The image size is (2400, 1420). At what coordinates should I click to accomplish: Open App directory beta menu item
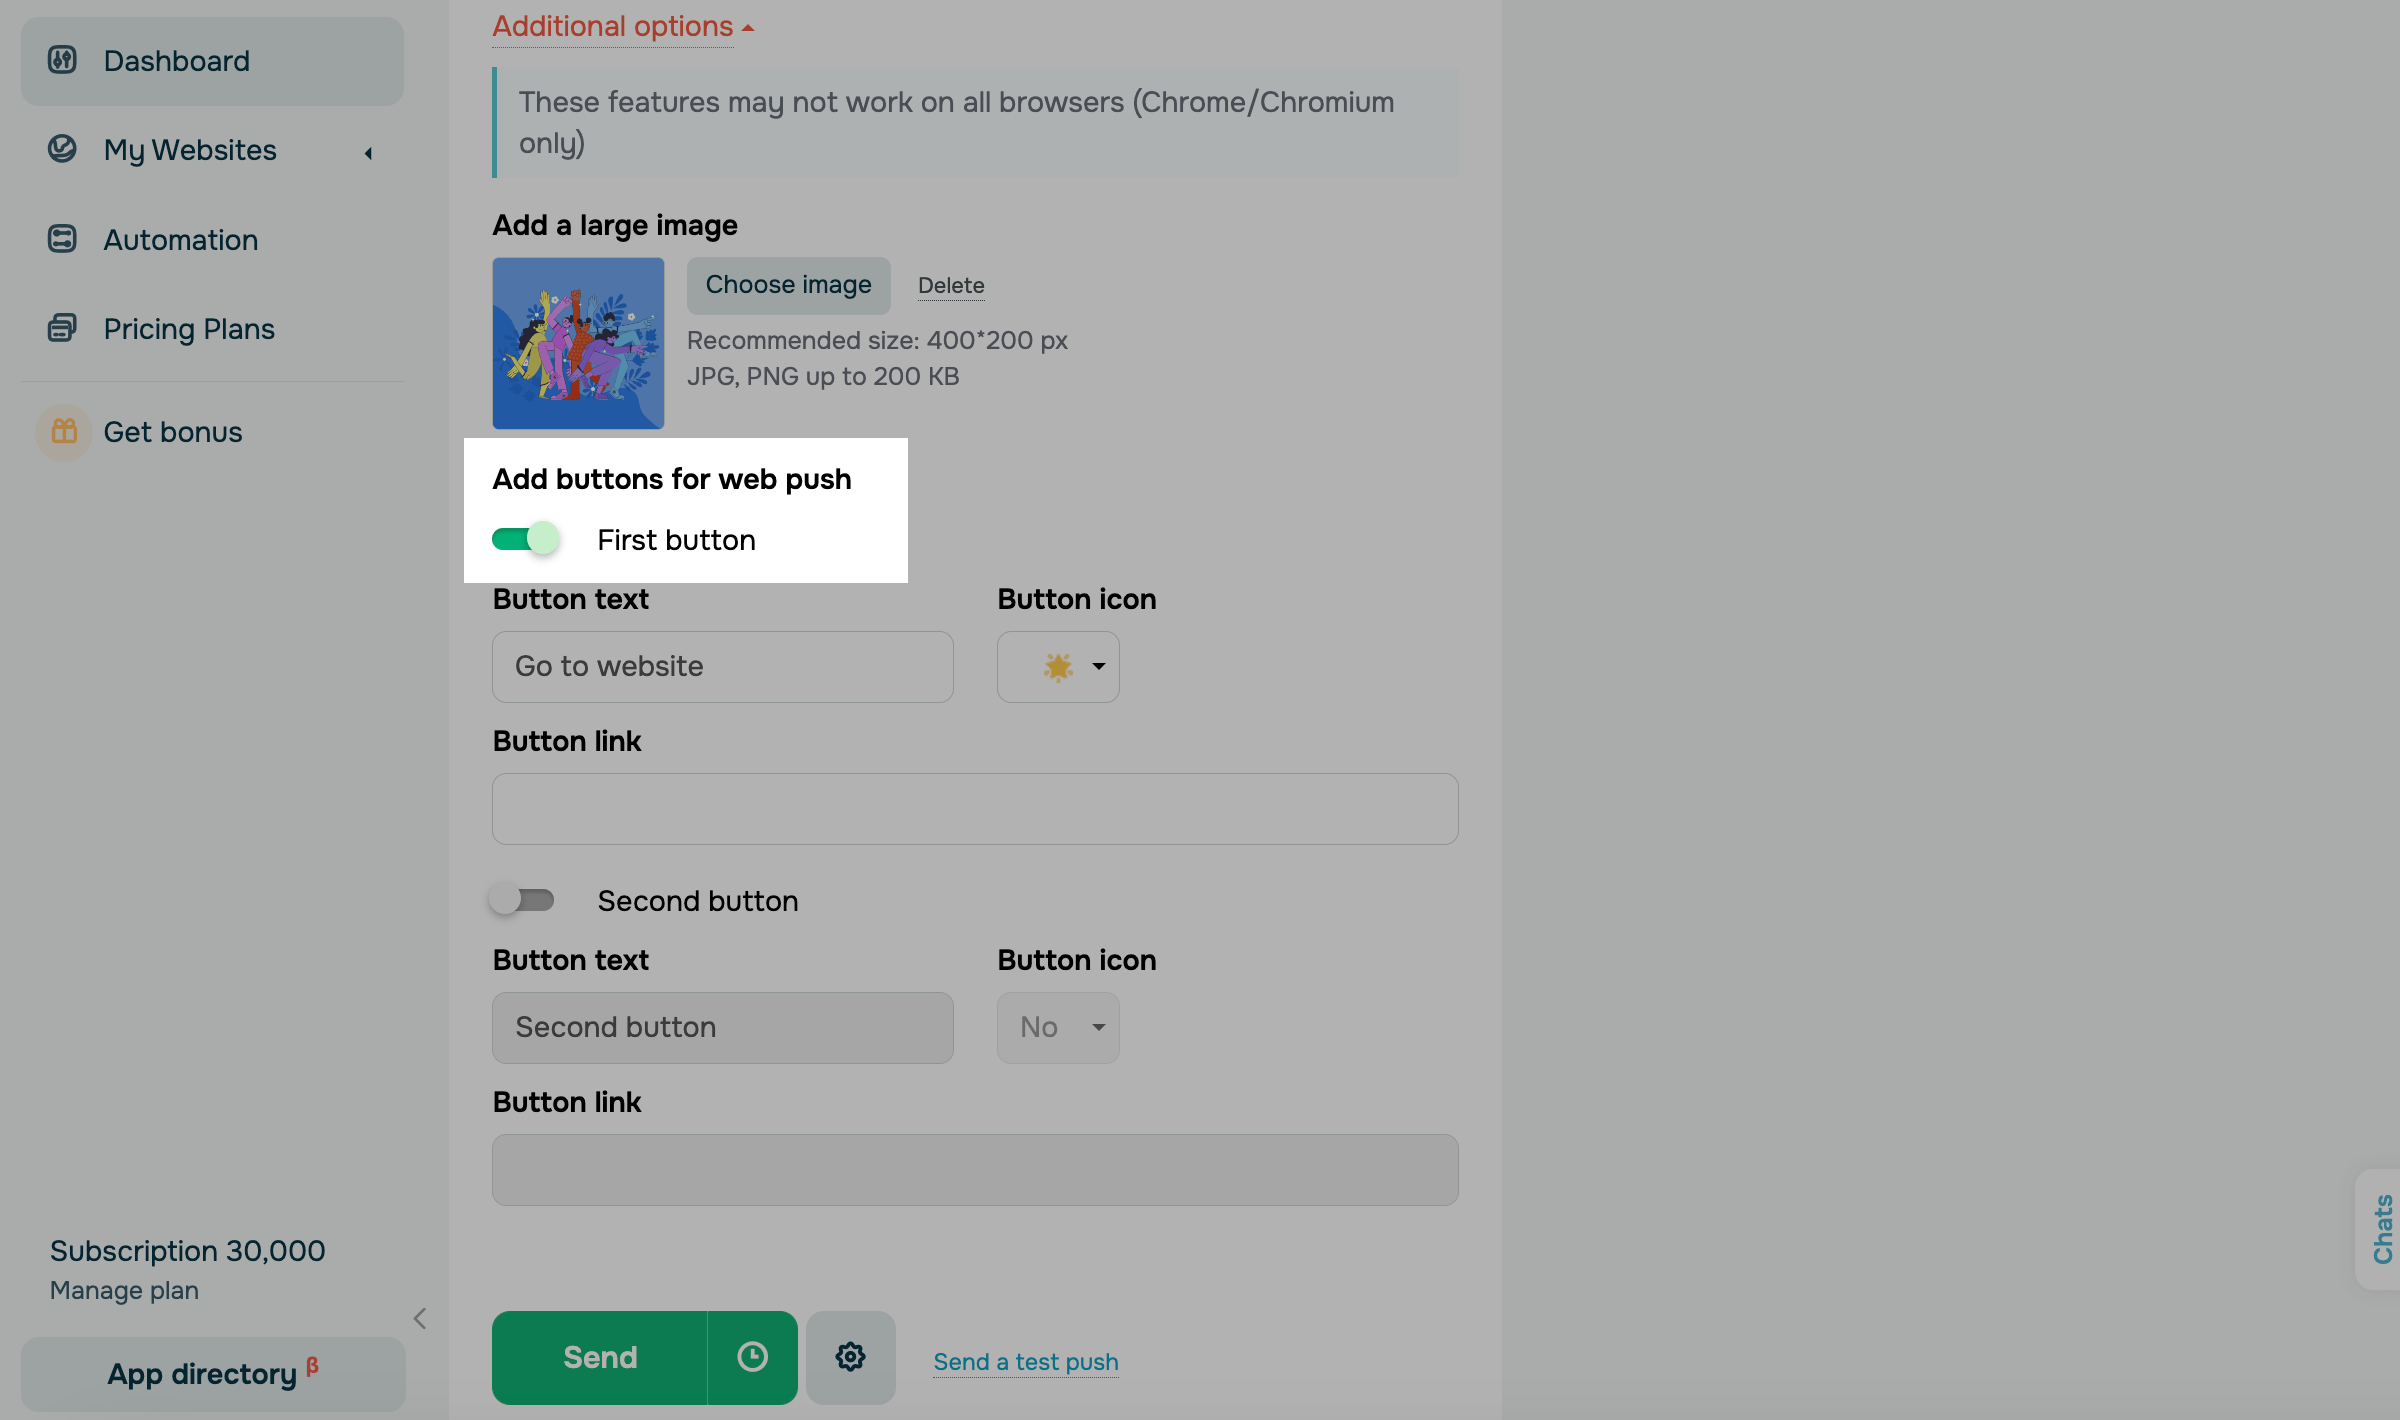point(213,1374)
